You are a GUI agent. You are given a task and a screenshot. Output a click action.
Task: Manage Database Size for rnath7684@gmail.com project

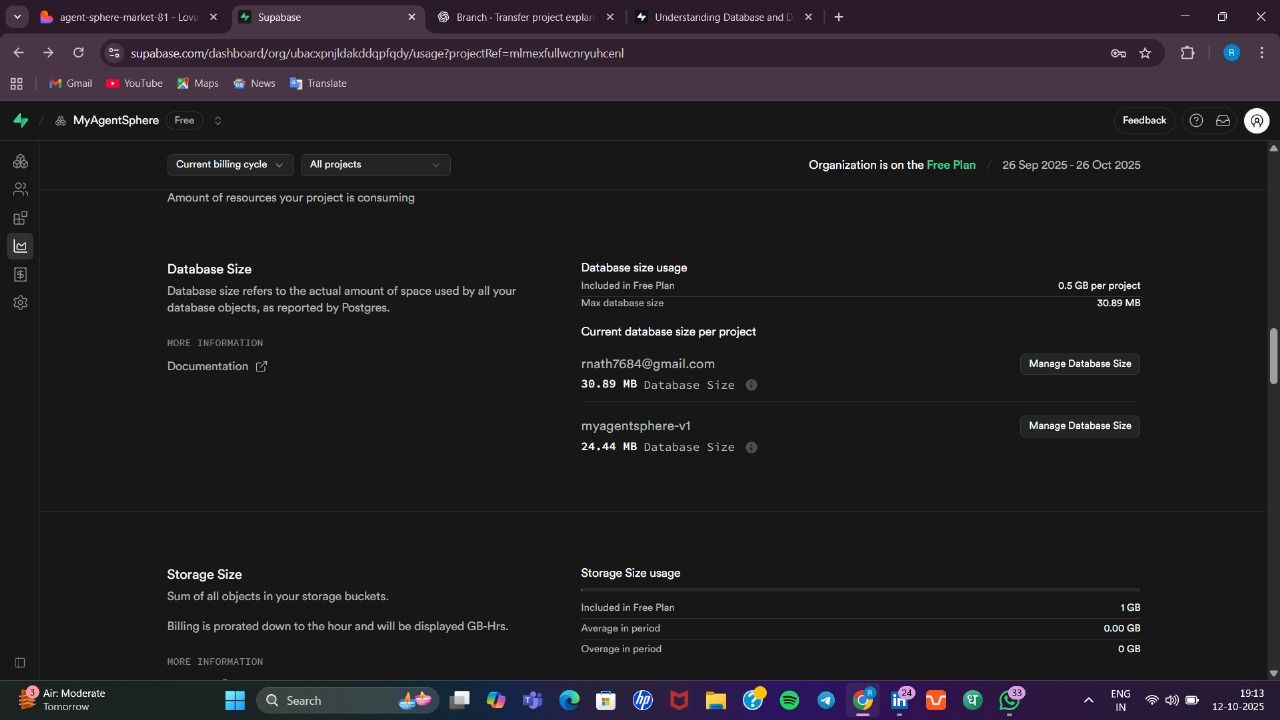[1080, 364]
